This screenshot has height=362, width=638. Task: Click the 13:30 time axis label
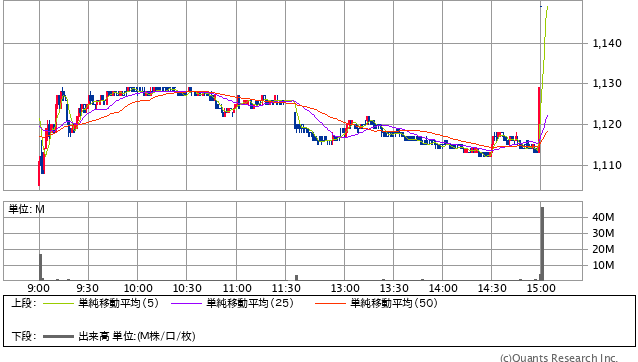394,288
